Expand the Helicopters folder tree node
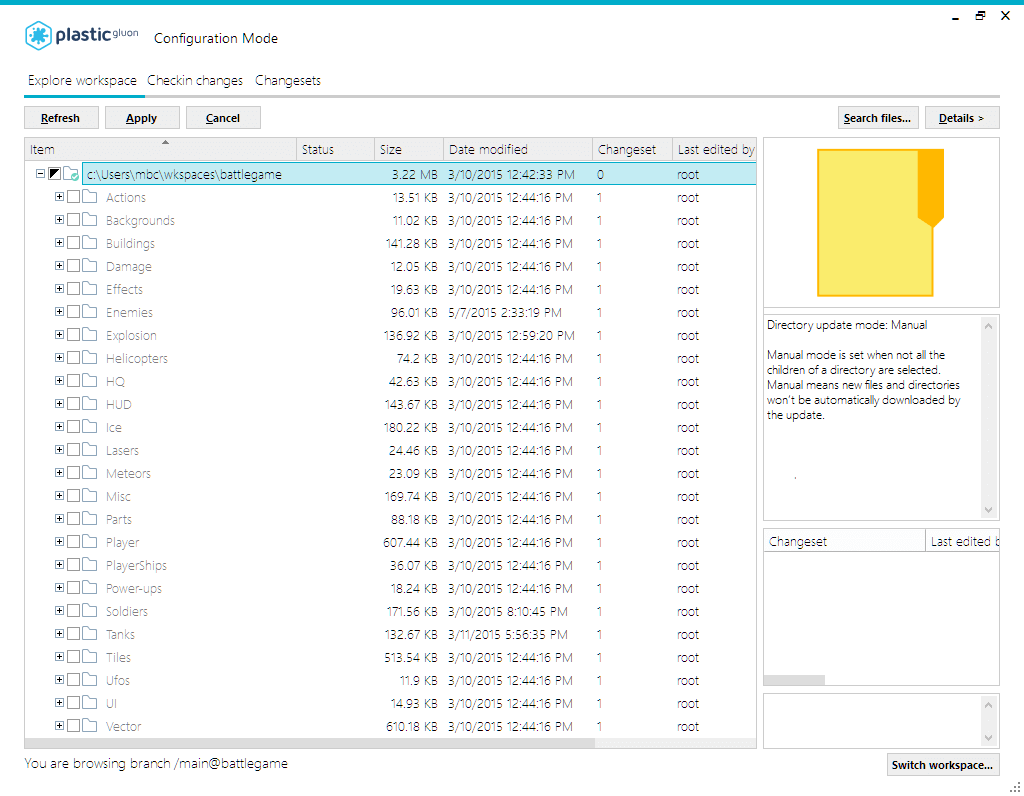This screenshot has height=796, width=1024. coord(59,358)
